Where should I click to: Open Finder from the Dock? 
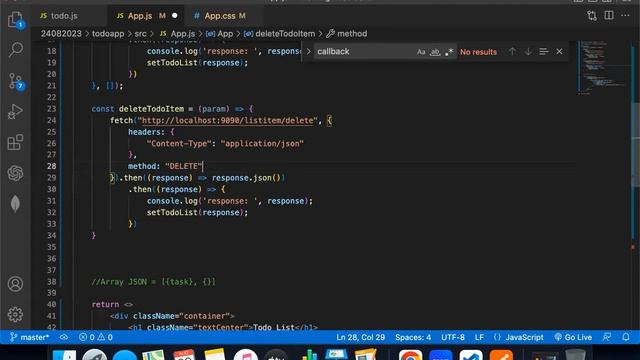pyautogui.click(x=64, y=355)
